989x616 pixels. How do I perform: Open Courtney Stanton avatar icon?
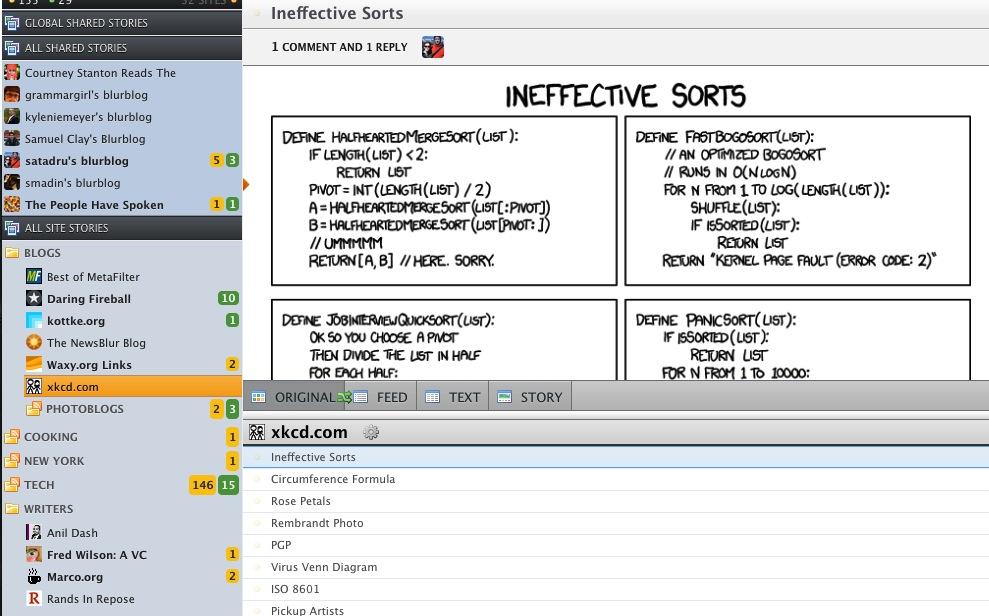(x=12, y=73)
